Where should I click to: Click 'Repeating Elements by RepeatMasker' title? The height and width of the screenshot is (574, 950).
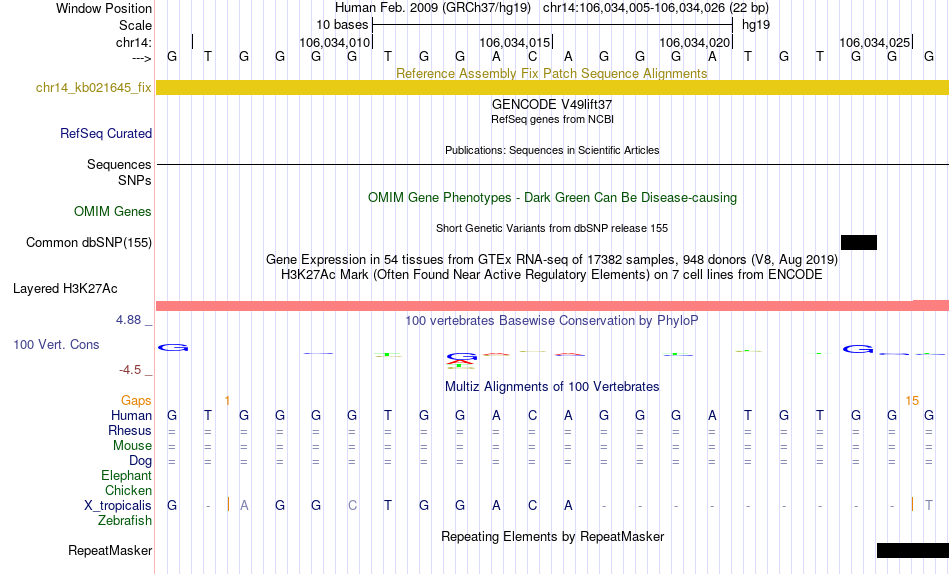(x=553, y=537)
